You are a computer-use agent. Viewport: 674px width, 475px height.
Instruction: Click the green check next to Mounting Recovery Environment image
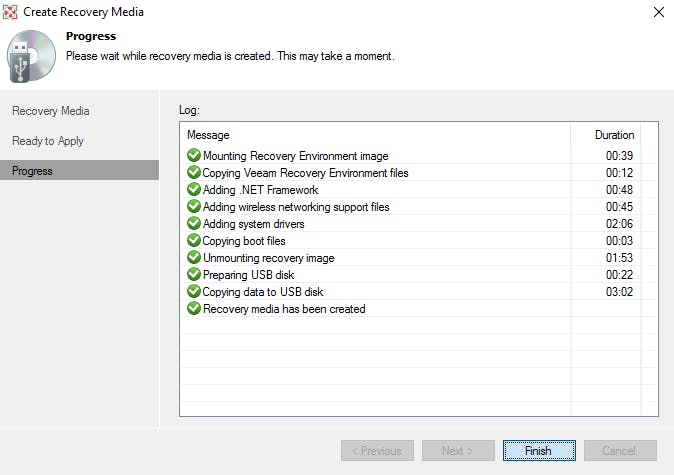point(194,156)
